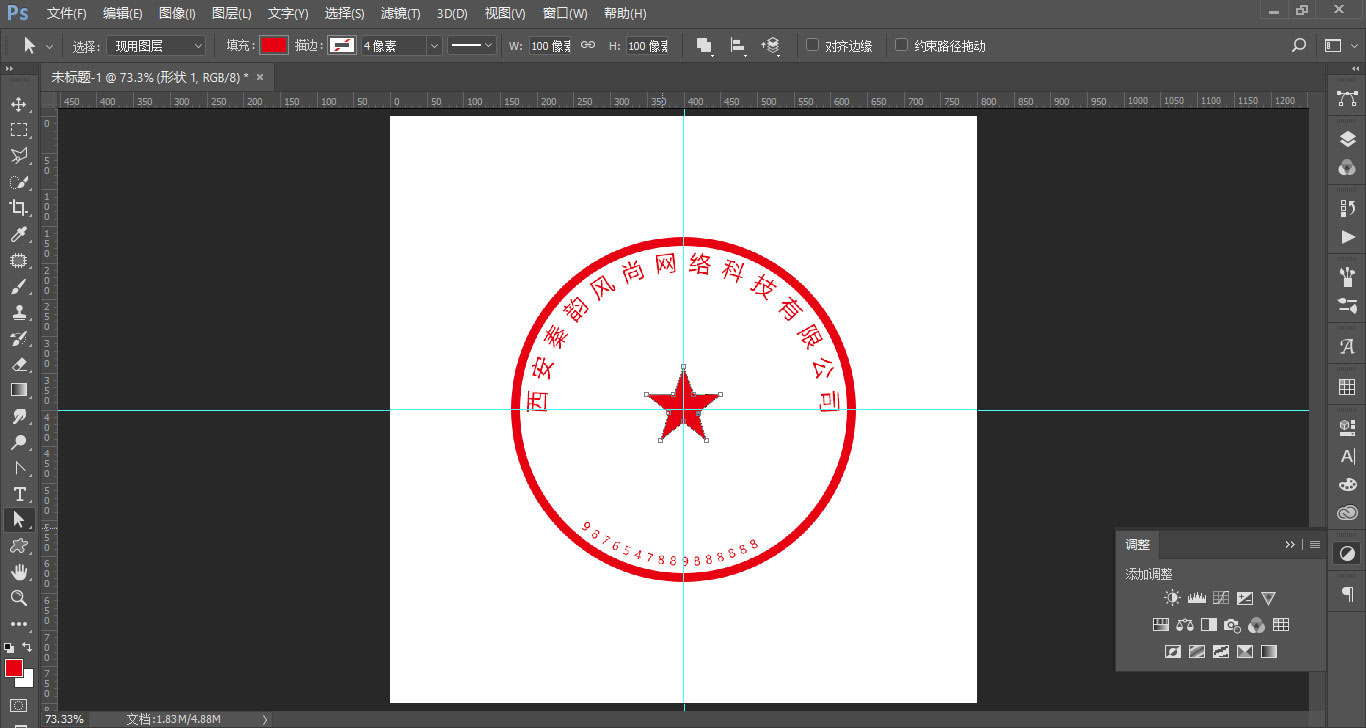Image resolution: width=1366 pixels, height=728 pixels.
Task: Select the Crop tool
Action: [x=18, y=208]
